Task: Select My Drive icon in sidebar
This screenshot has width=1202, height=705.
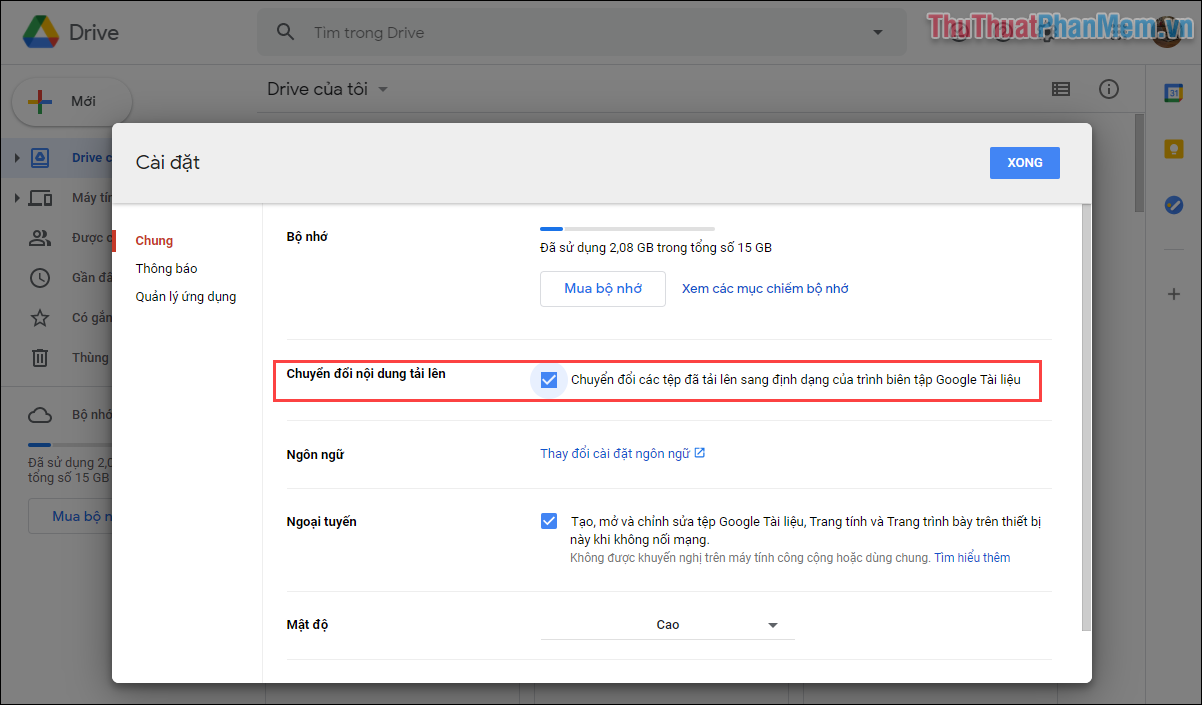Action: click(40, 158)
